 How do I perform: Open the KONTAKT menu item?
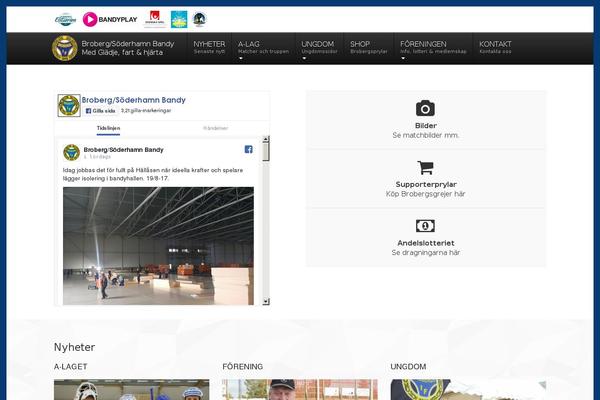click(495, 47)
